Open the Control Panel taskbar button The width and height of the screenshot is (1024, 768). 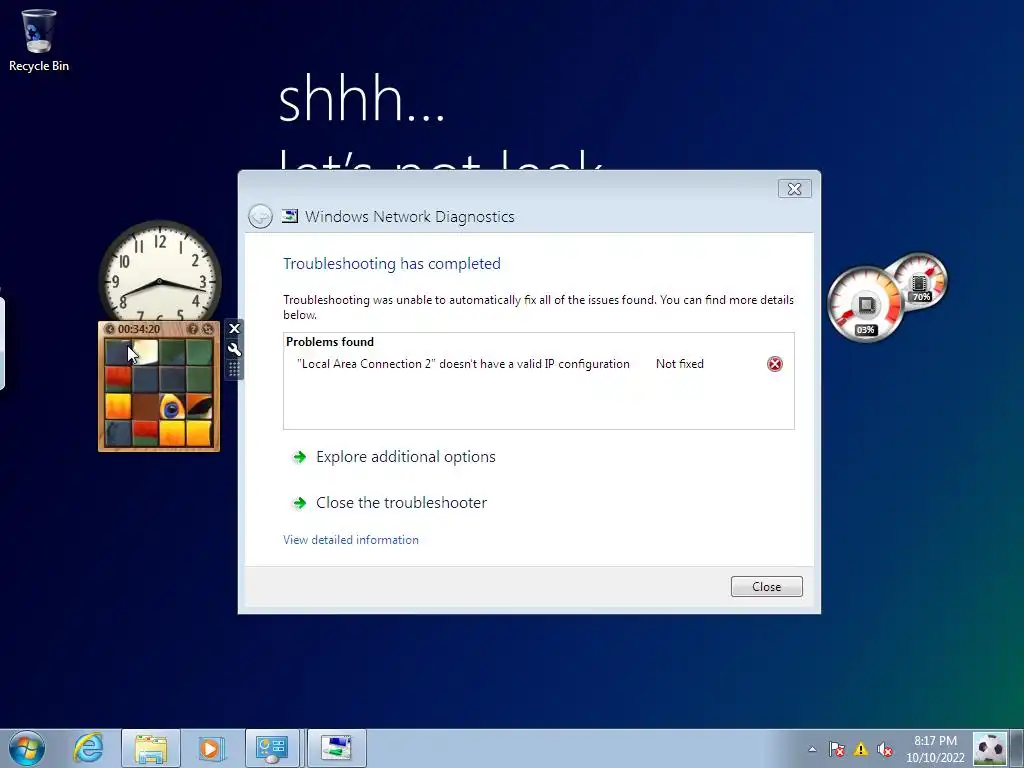tap(272, 748)
